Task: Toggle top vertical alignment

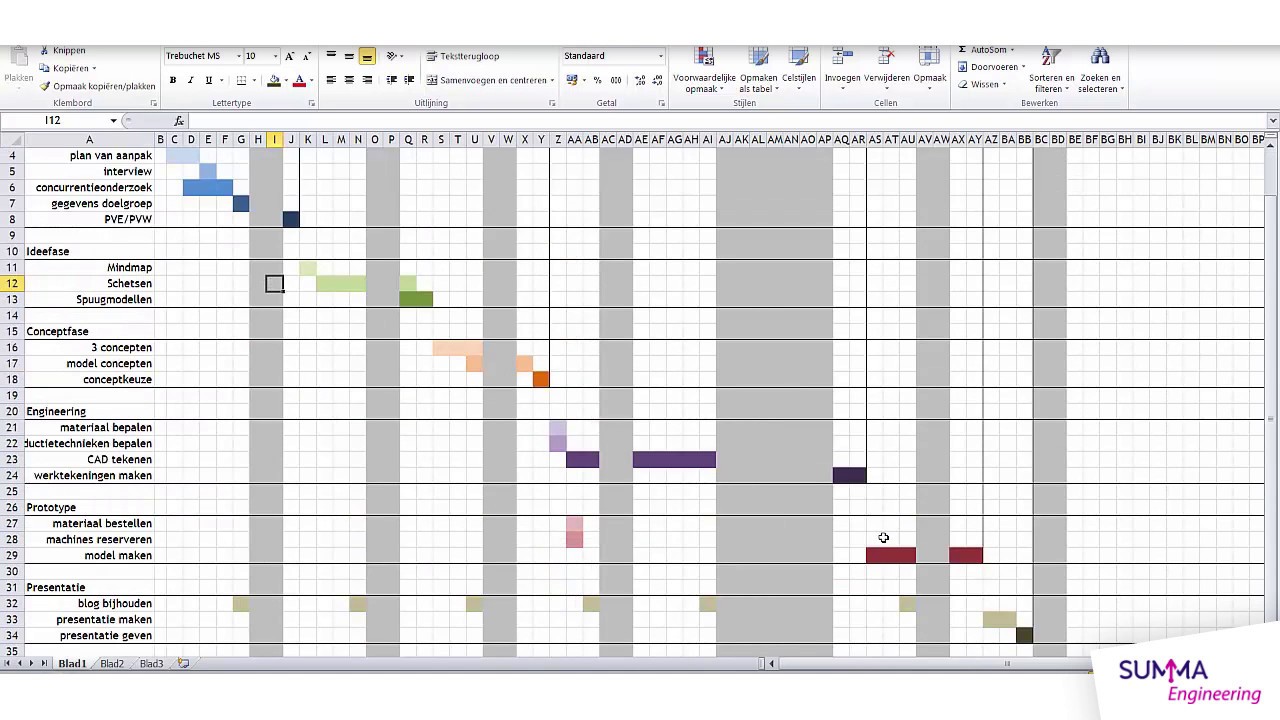Action: coord(331,56)
